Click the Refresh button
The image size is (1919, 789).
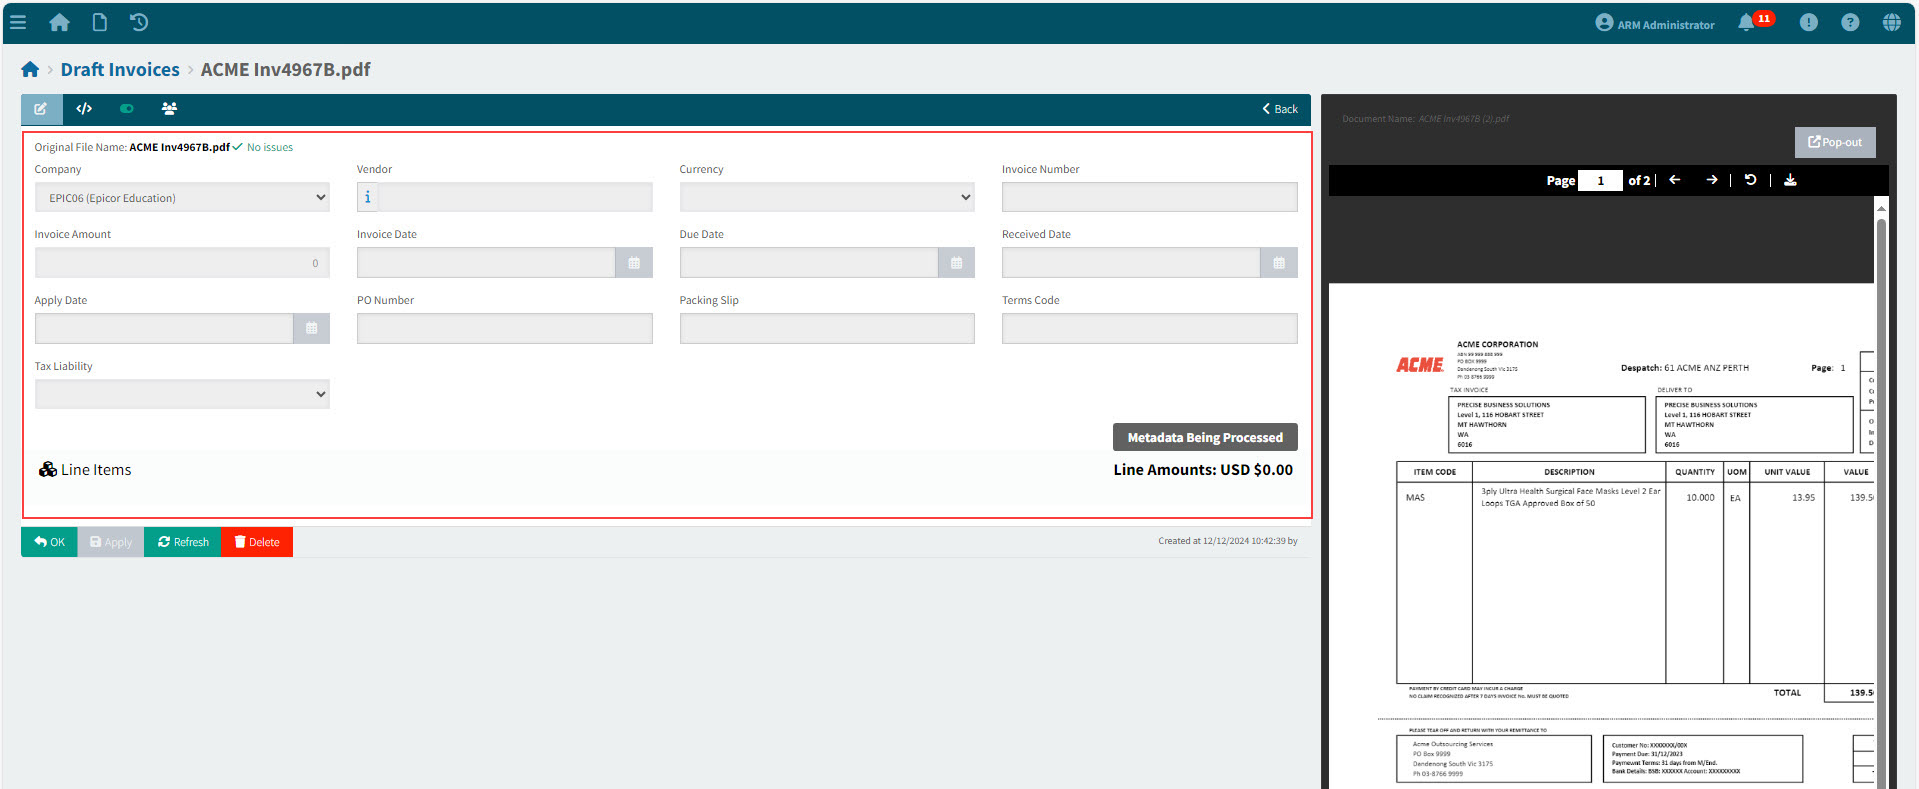tap(183, 542)
